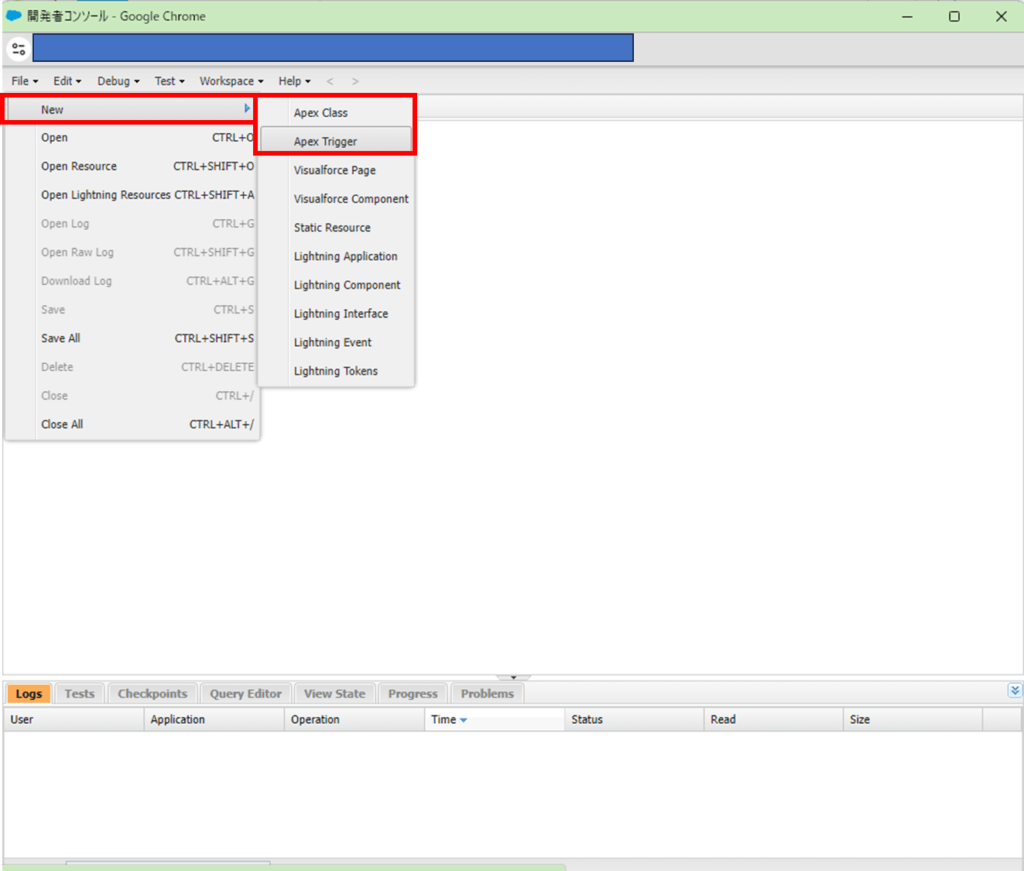
Task: Choose Apex Class in the submenu
Action: coord(321,113)
